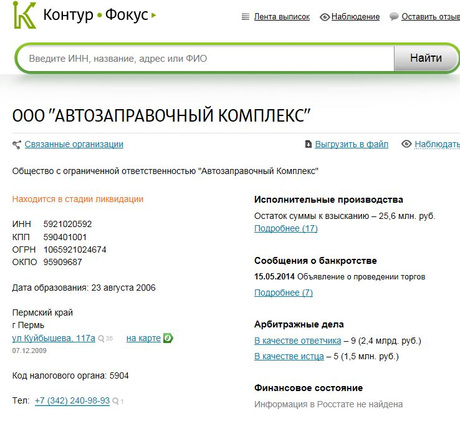
Task: Click address link ул Куйбышева, 117а
Action: pos(54,338)
